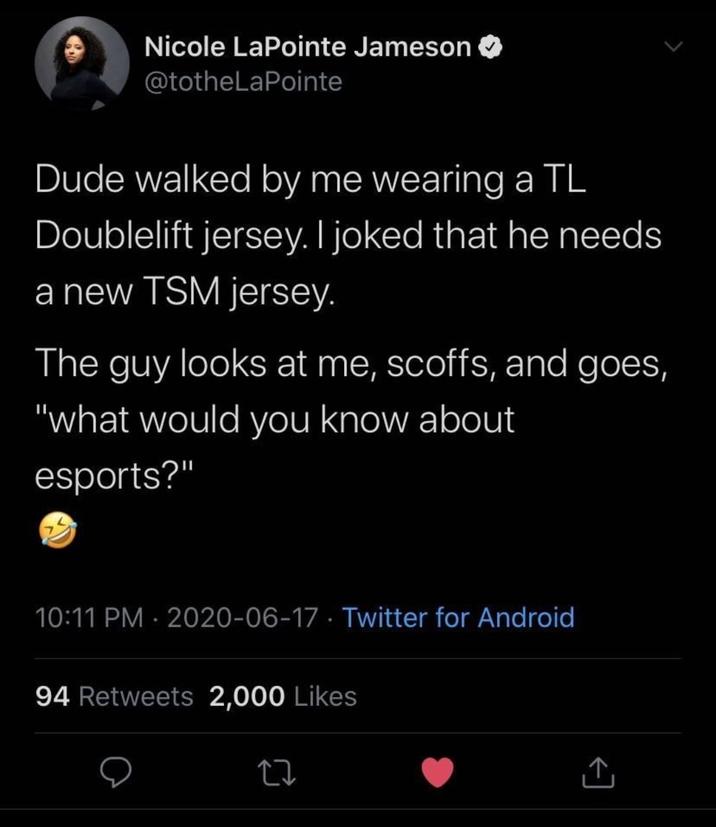This screenshot has height=827, width=716.
Task: Open the @totheLaPointe handle
Action: click(243, 81)
